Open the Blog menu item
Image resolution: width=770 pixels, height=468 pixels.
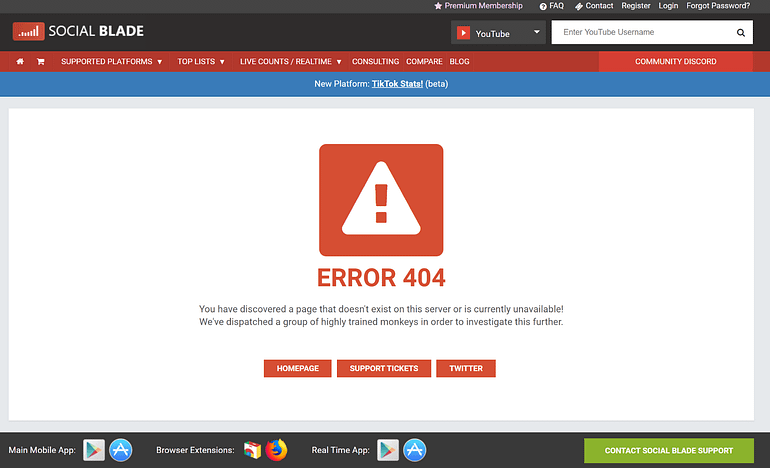459,62
